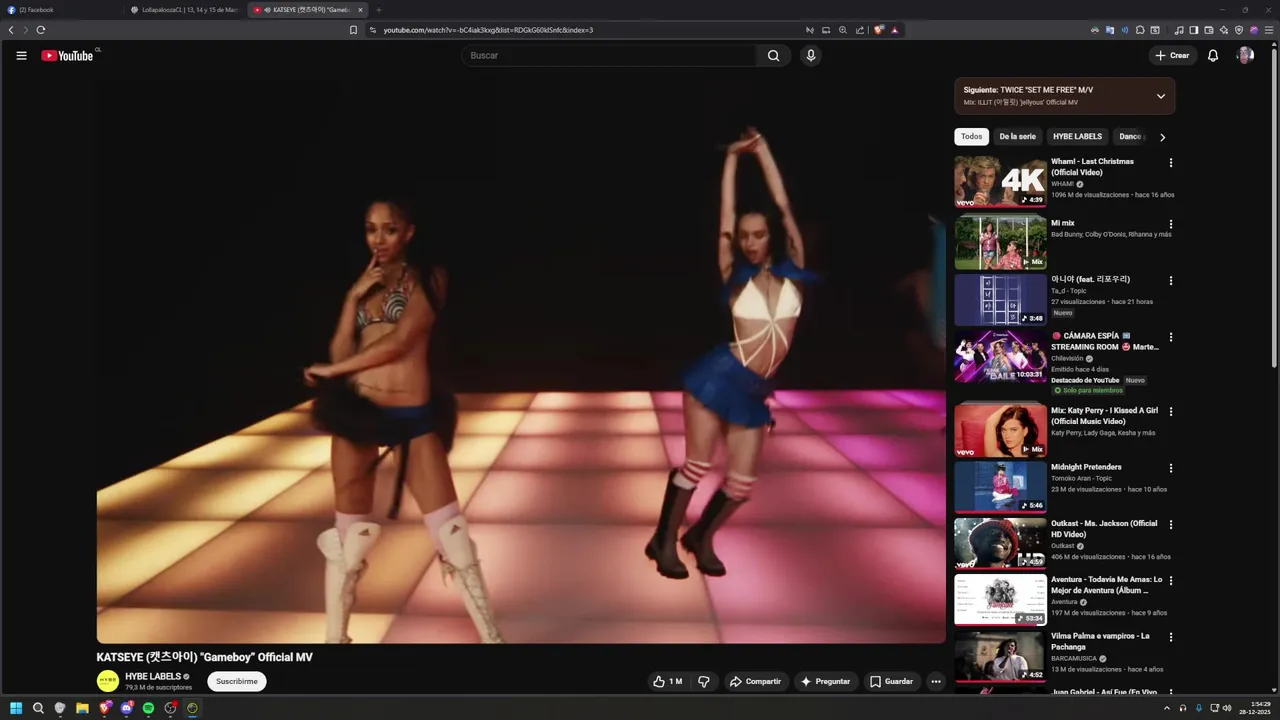Viewport: 1280px width, 720px height.
Task: Select the De la serie chip
Action: pos(1017,137)
